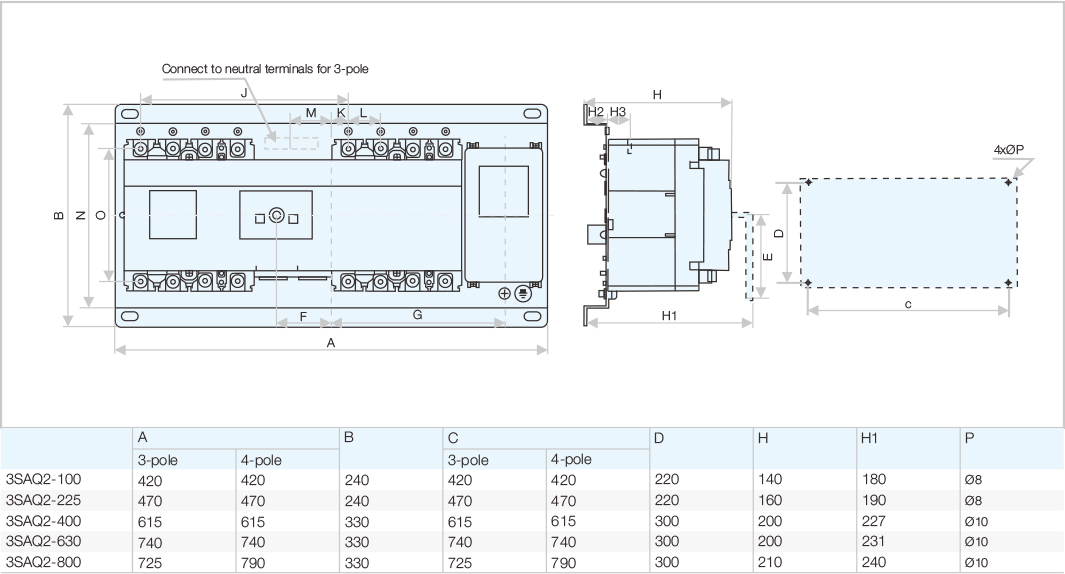
Task: Click the 3-pole subheader under column C
Action: (468, 460)
